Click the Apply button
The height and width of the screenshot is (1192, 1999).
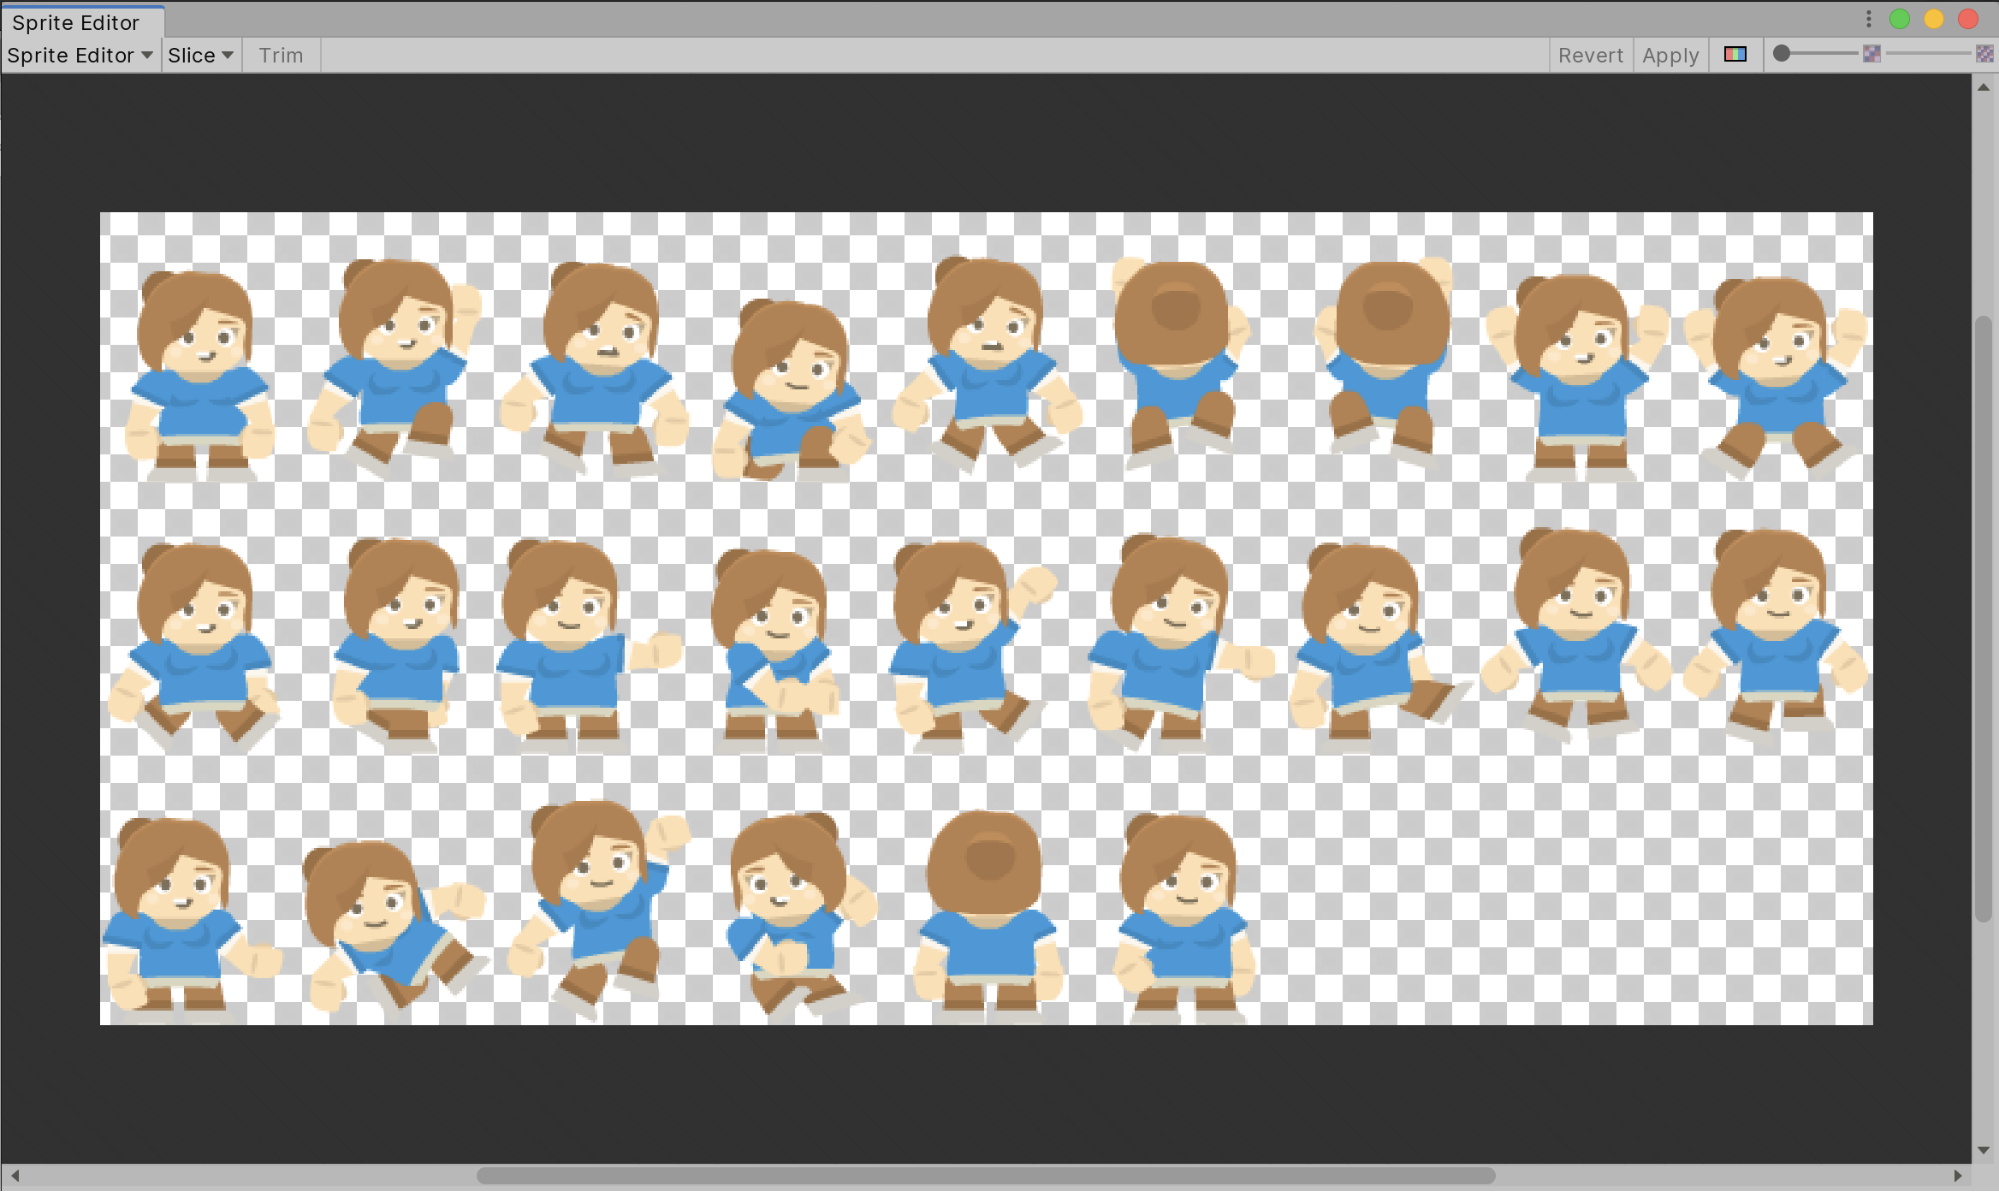click(1670, 54)
